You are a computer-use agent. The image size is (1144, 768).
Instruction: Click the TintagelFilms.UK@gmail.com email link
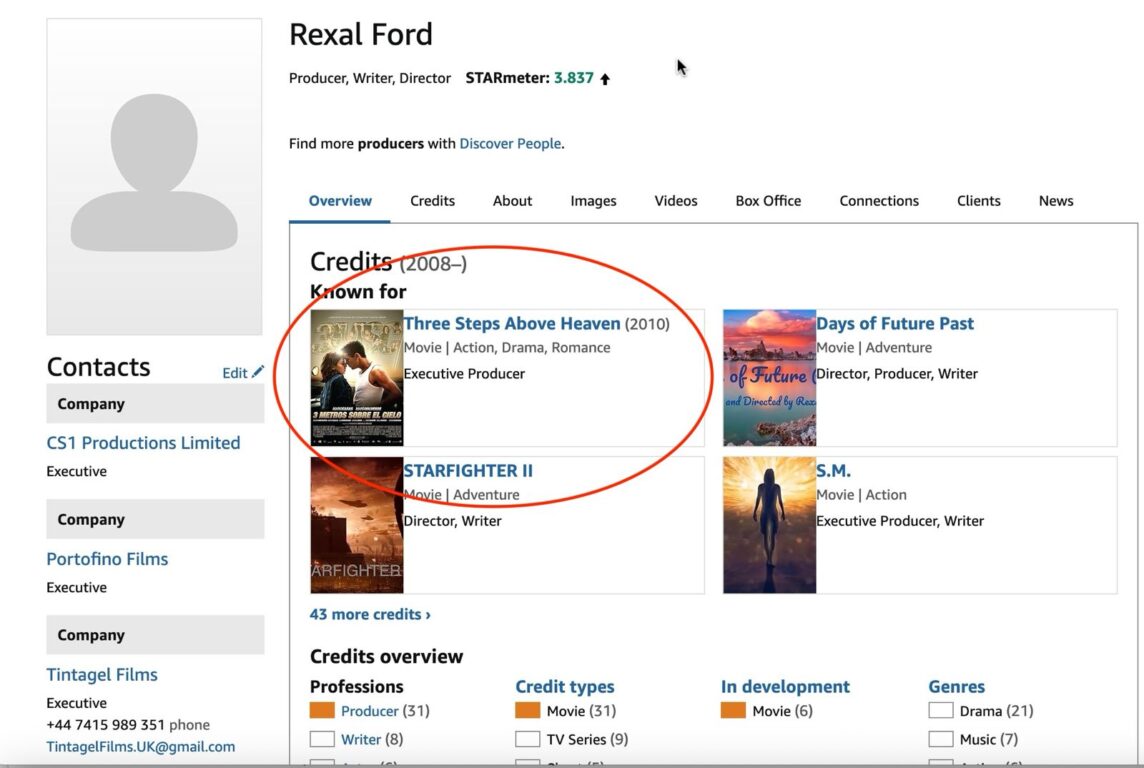click(141, 747)
